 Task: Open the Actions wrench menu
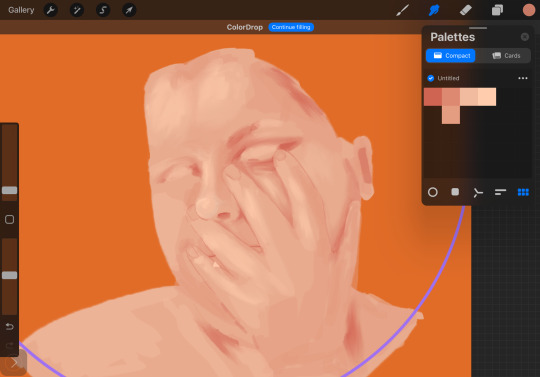tap(51, 10)
